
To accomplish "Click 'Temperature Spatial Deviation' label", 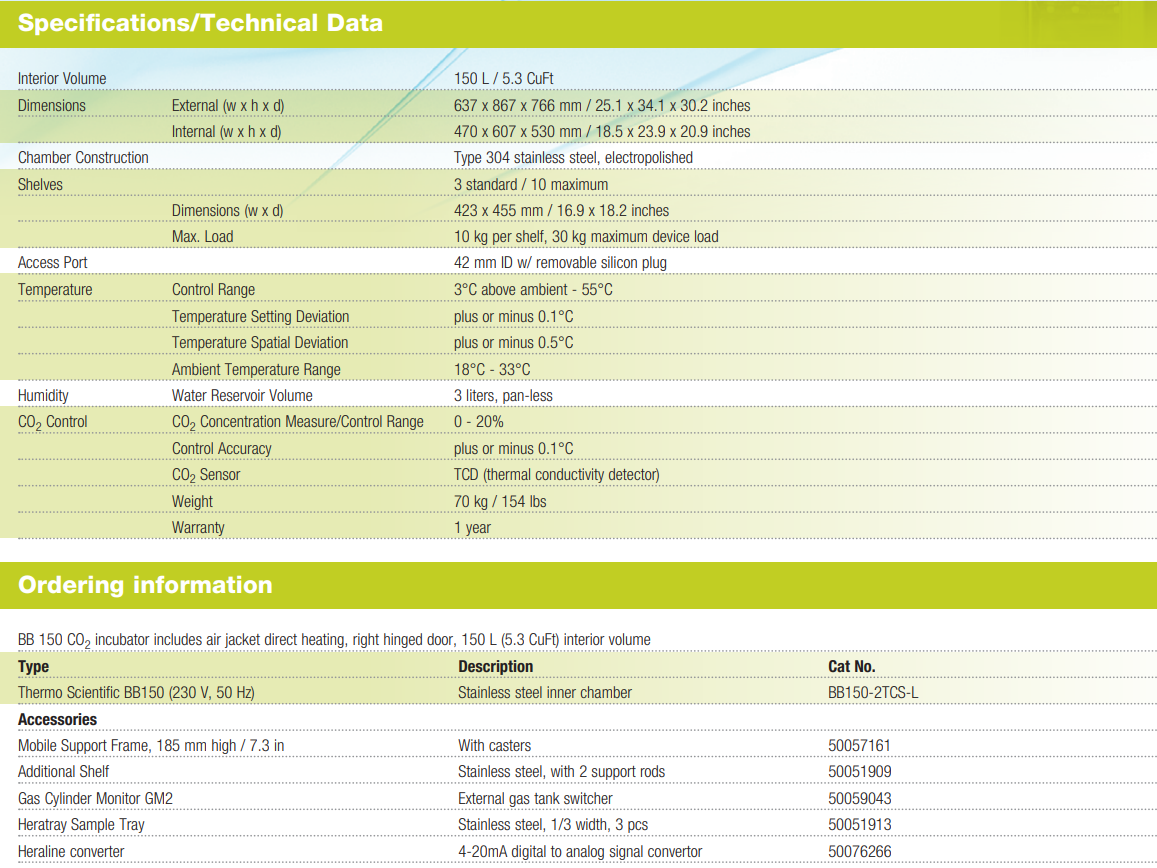I will pyautogui.click(x=260, y=342).
